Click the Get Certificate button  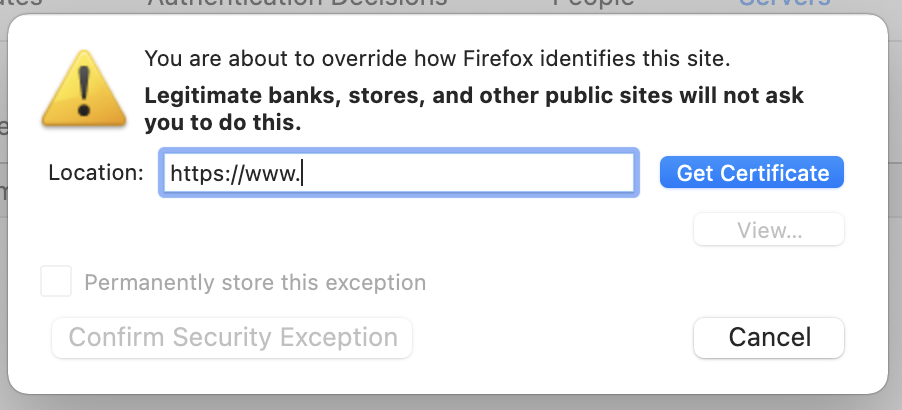coord(752,173)
